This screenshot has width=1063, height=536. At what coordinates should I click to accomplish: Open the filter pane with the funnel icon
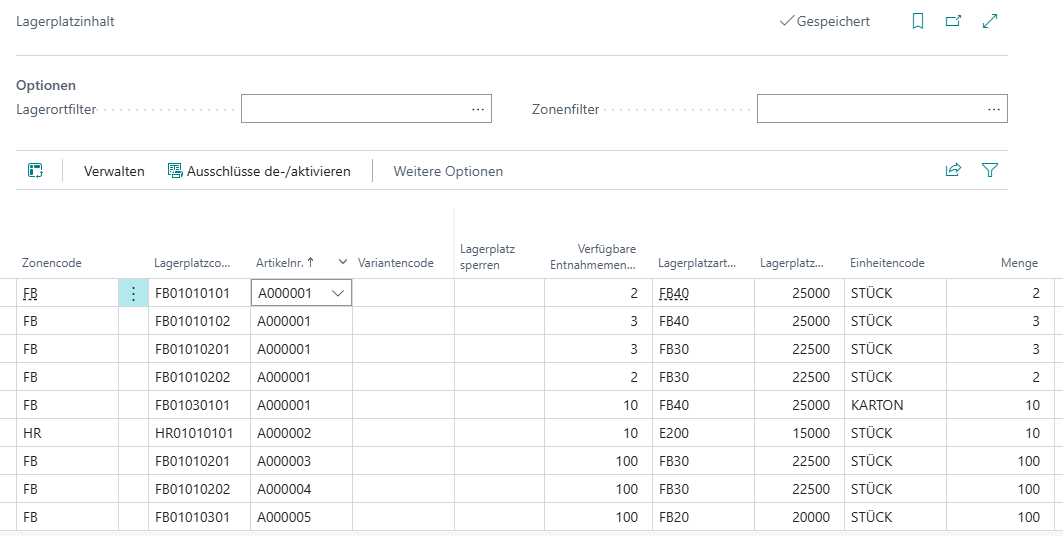[990, 171]
